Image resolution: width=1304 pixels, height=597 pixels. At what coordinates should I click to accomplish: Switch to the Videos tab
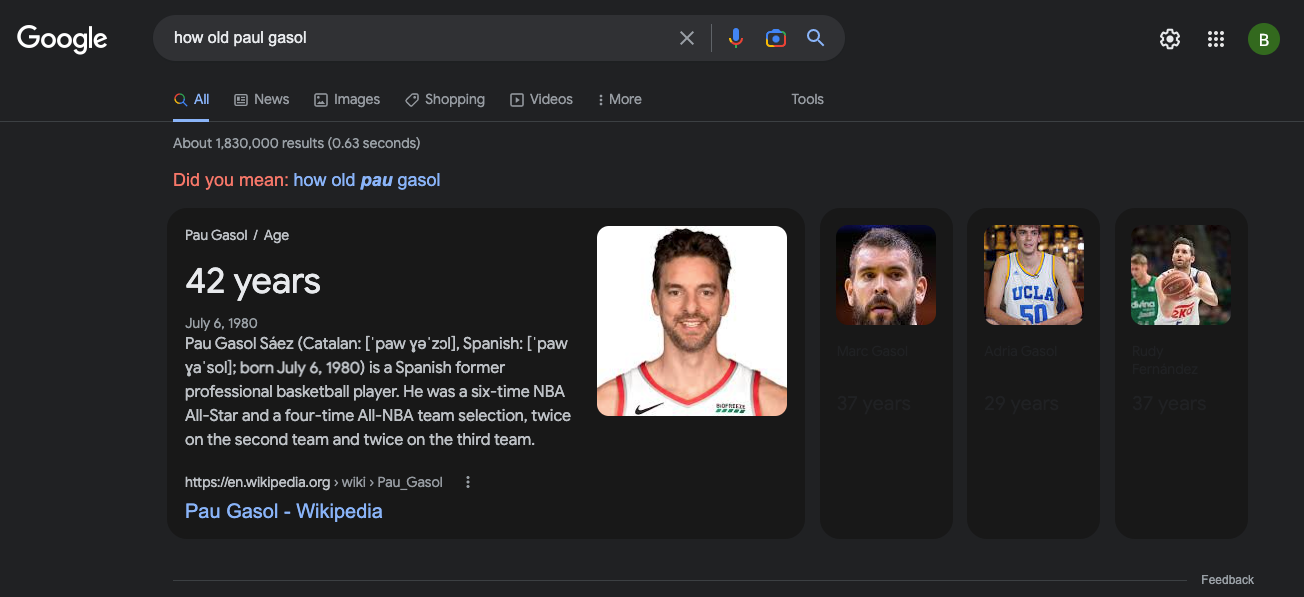(x=541, y=99)
